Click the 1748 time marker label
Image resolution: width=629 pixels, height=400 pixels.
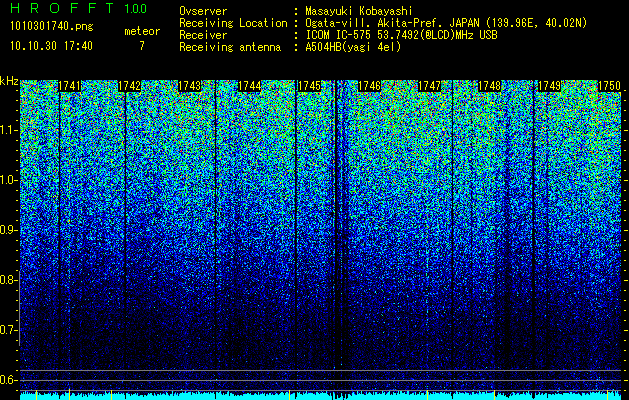click(489, 86)
